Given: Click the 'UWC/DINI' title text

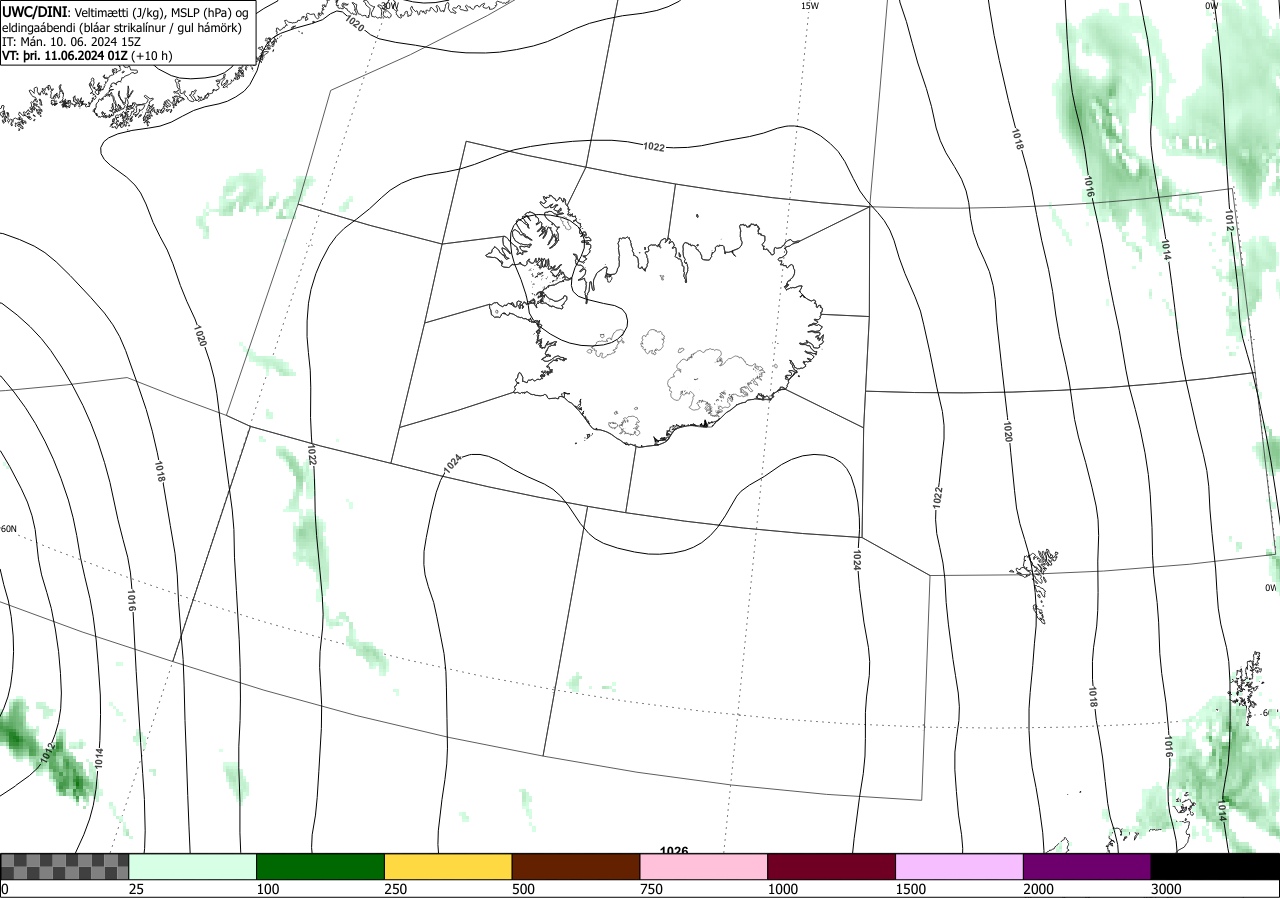Looking at the screenshot, I should point(34,11).
